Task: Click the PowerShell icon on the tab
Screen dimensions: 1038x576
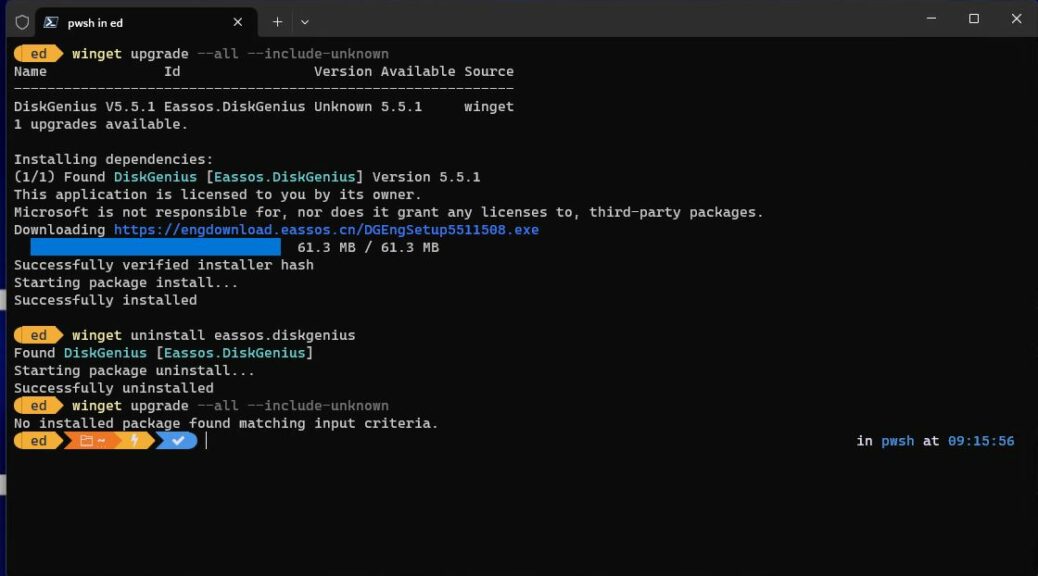Action: [50, 23]
